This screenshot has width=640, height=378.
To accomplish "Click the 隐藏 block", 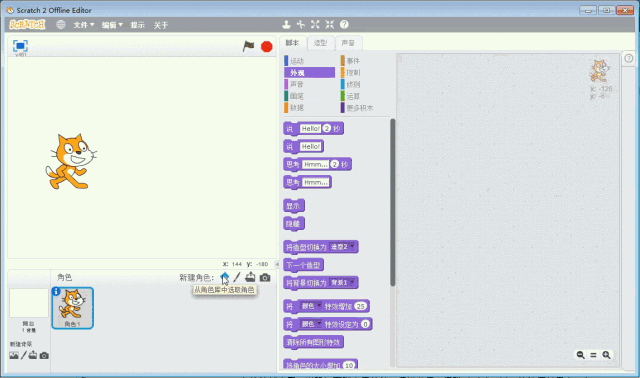I will tap(293, 224).
